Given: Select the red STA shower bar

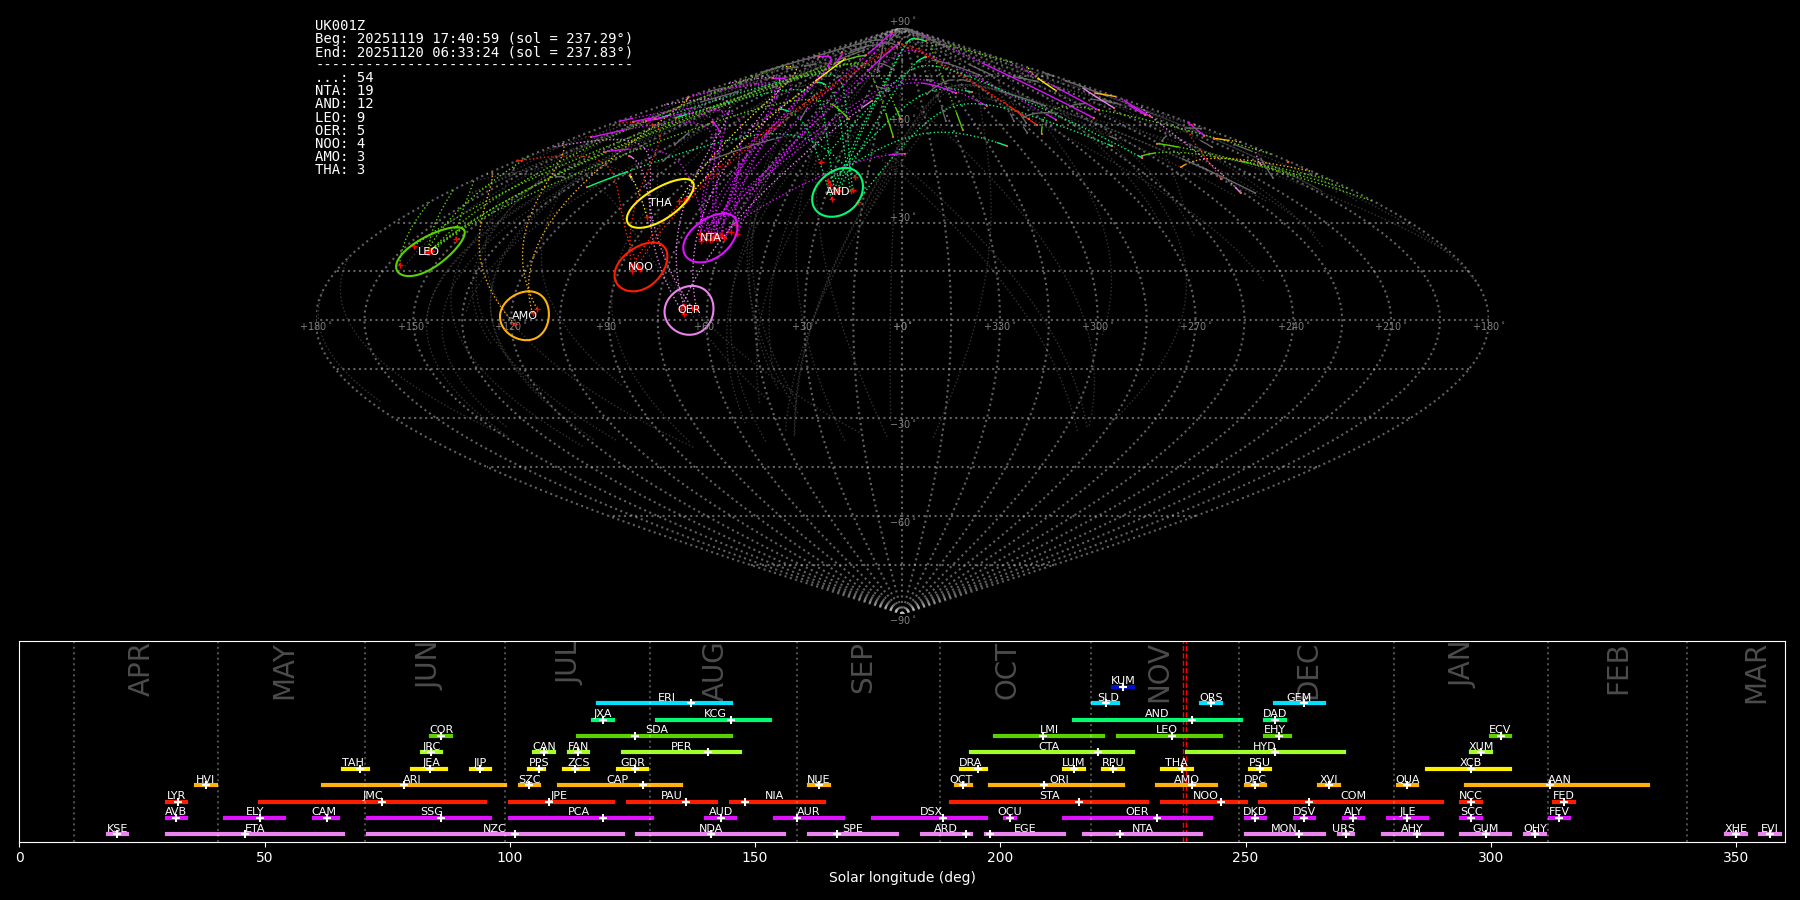Looking at the screenshot, I should pos(1049,802).
